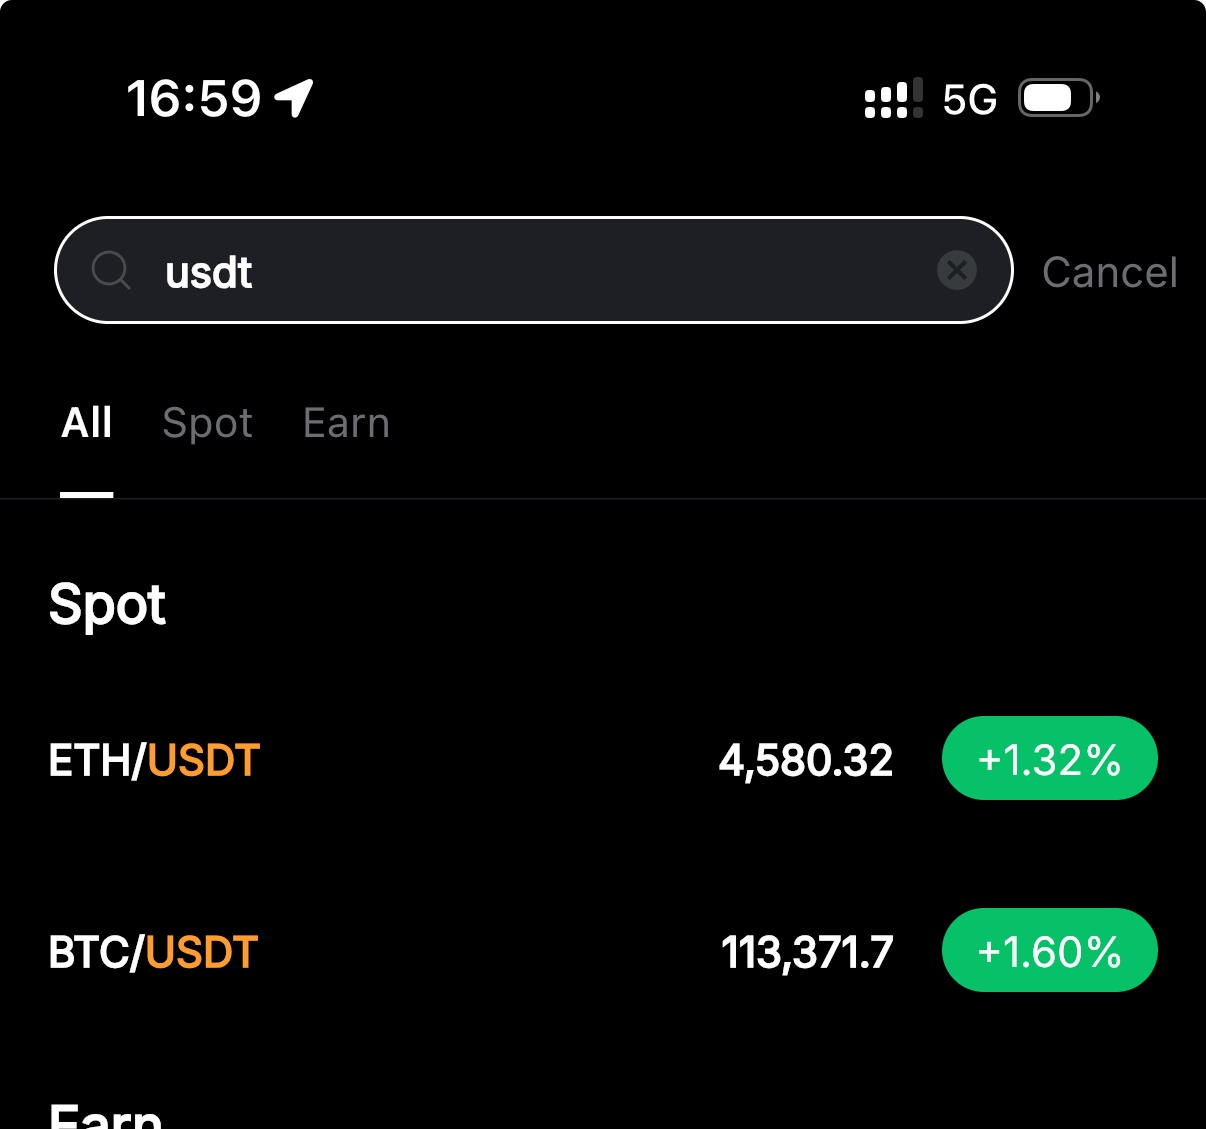
Task: Click the green +1.60% badge for BTC
Action: pyautogui.click(x=1049, y=950)
